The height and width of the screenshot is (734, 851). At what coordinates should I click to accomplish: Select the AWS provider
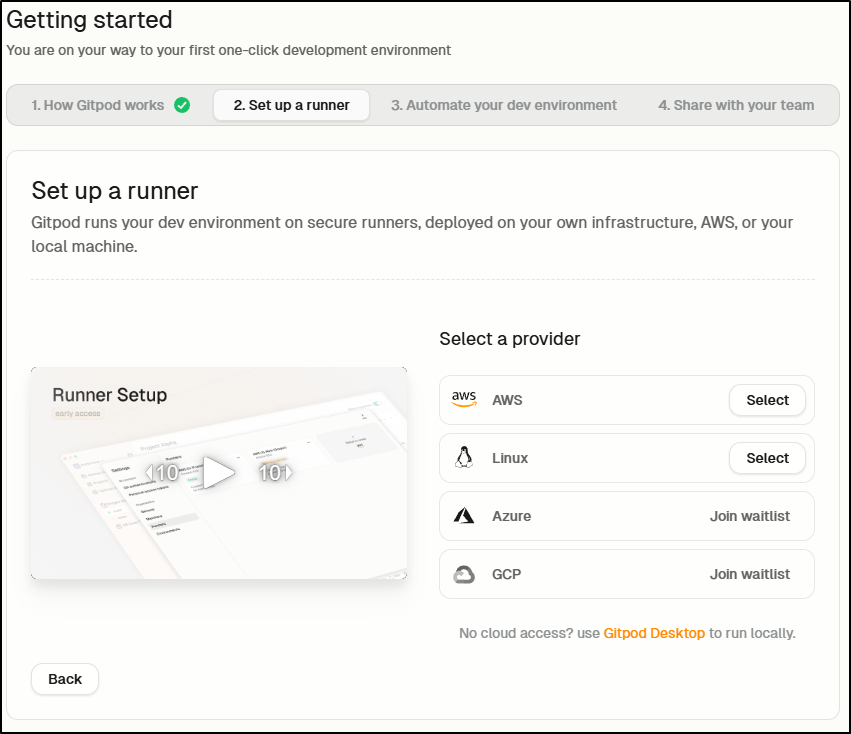[767, 400]
